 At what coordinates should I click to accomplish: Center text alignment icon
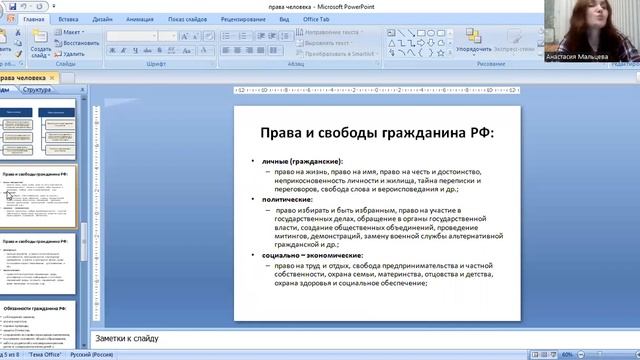pyautogui.click(x=238, y=50)
